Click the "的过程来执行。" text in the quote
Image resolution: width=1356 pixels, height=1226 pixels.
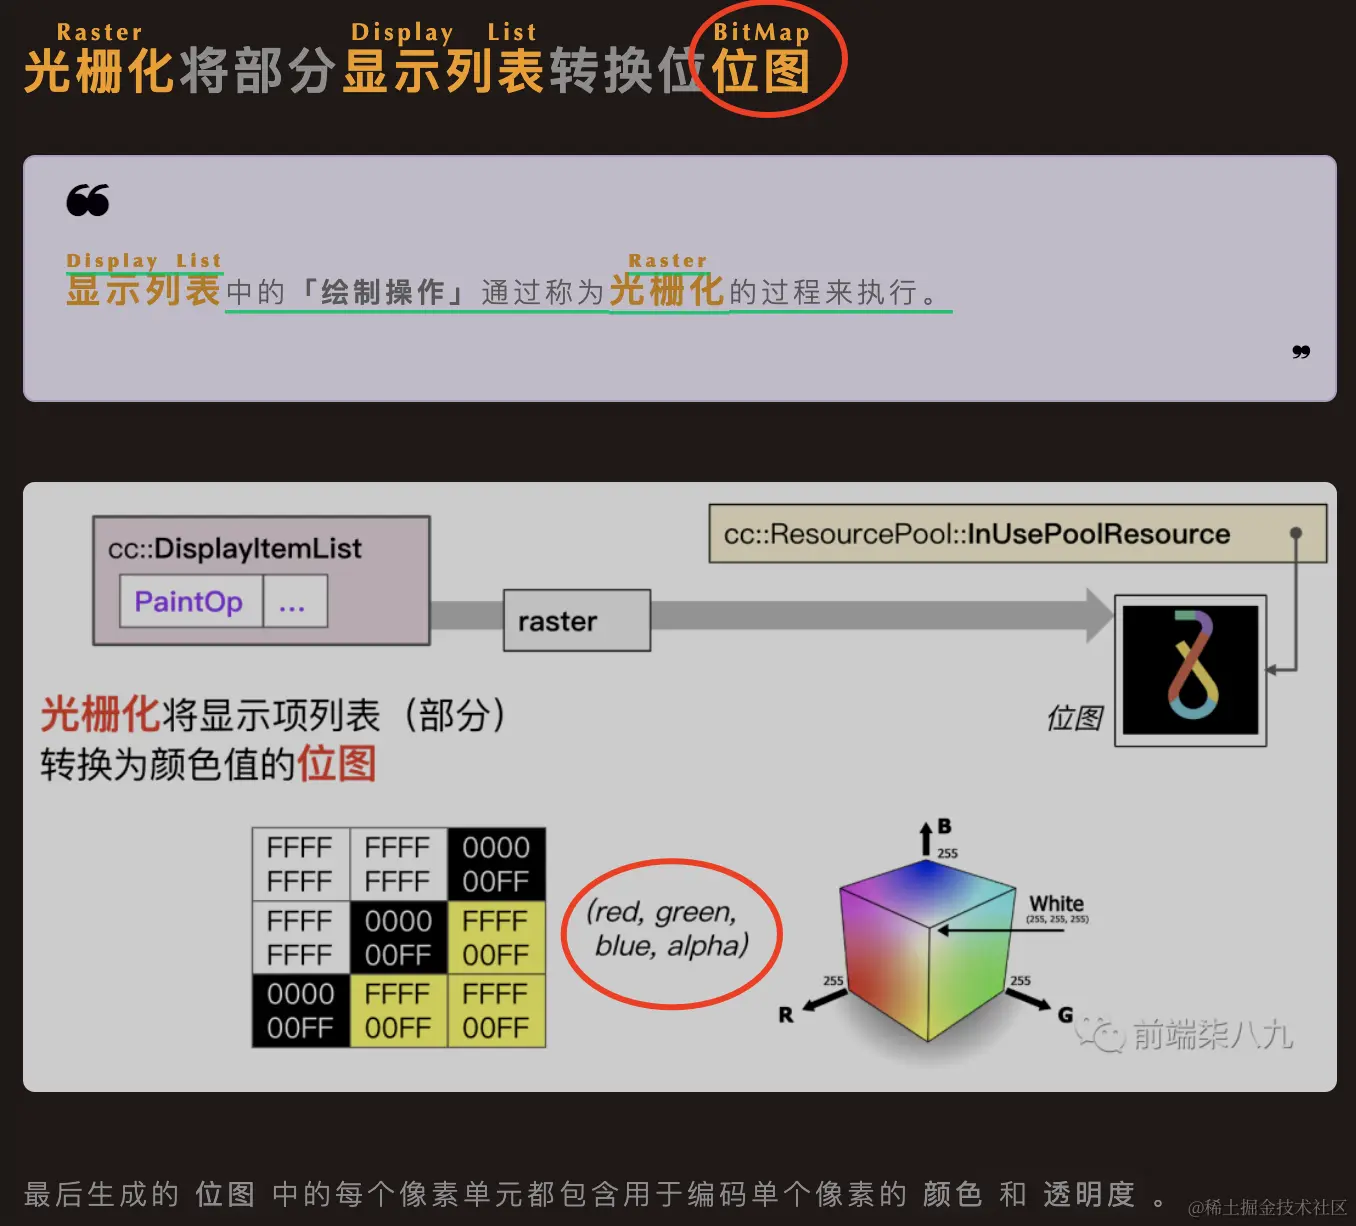[838, 292]
